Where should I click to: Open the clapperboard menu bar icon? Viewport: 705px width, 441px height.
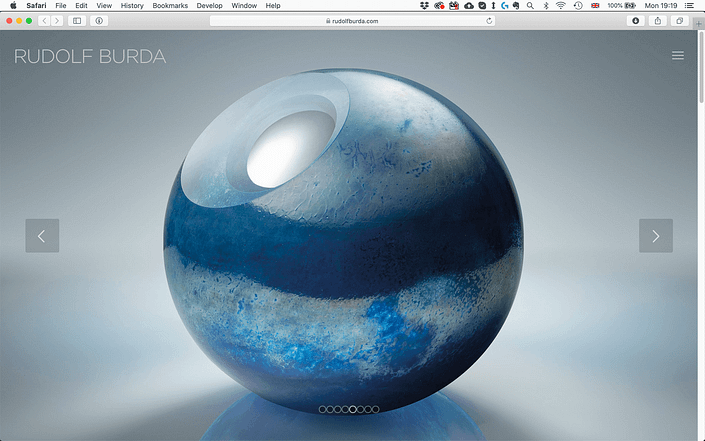pyautogui.click(x=454, y=5)
